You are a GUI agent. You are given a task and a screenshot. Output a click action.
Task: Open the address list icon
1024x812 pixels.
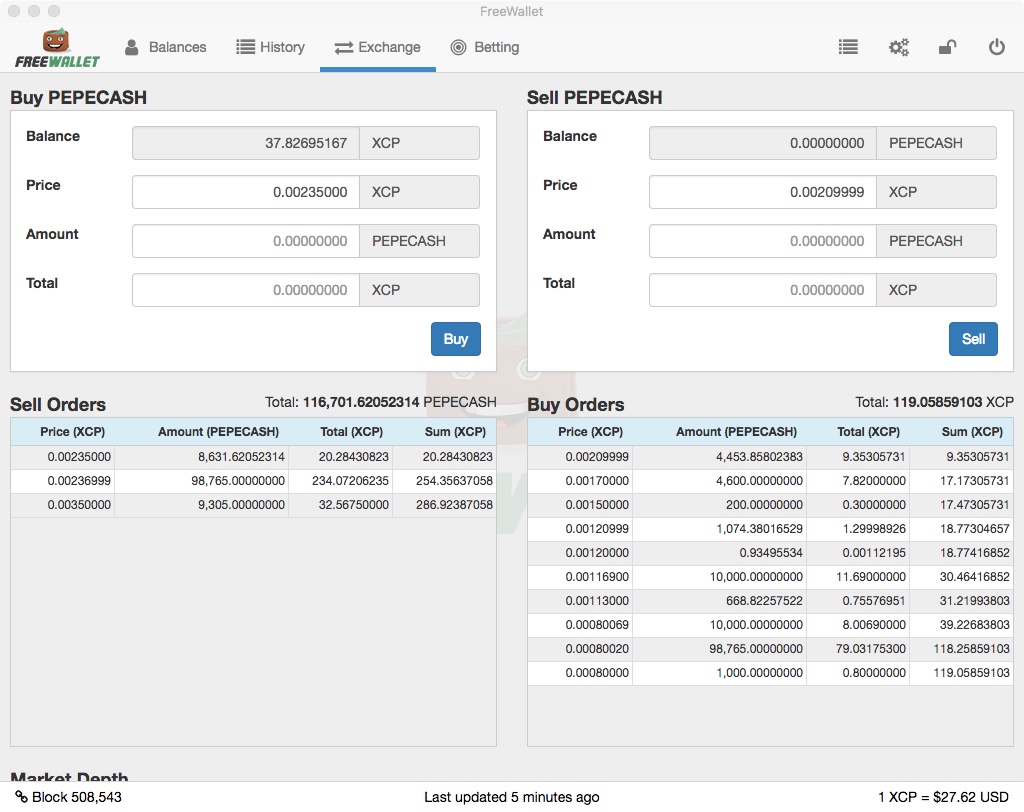[848, 47]
